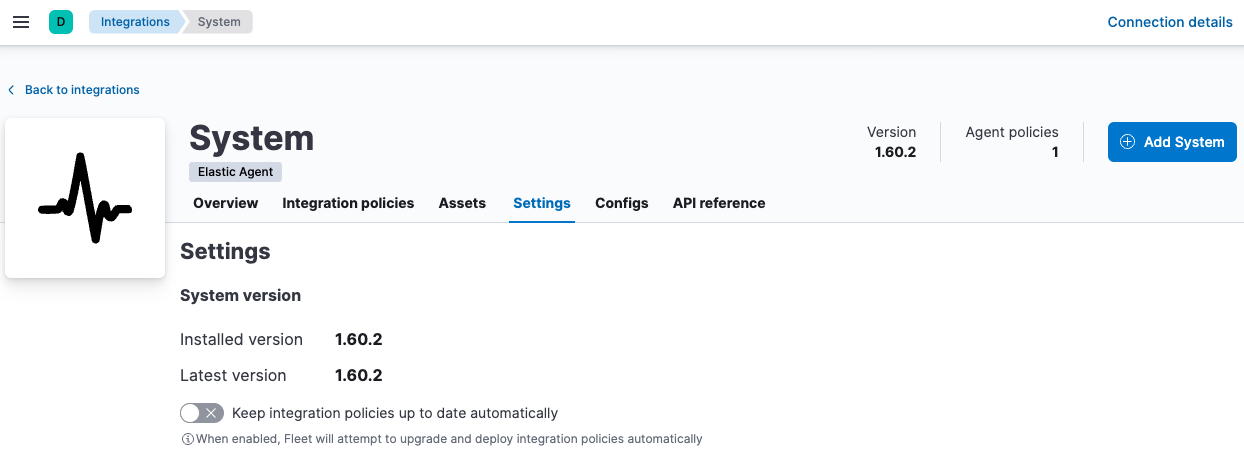Click the green D space avatar

(x=61, y=22)
